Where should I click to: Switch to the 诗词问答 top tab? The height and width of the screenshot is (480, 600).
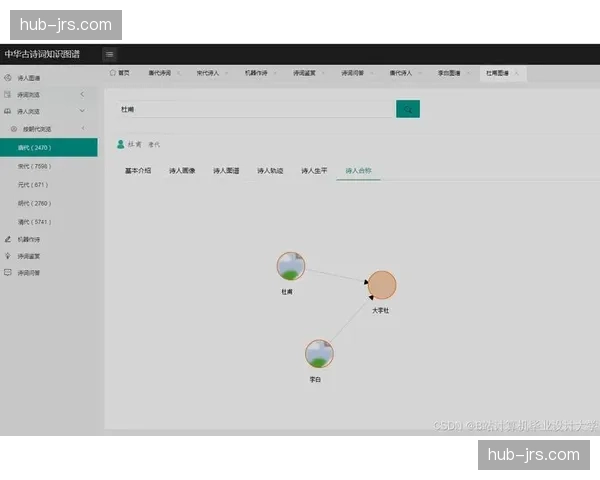(x=352, y=73)
